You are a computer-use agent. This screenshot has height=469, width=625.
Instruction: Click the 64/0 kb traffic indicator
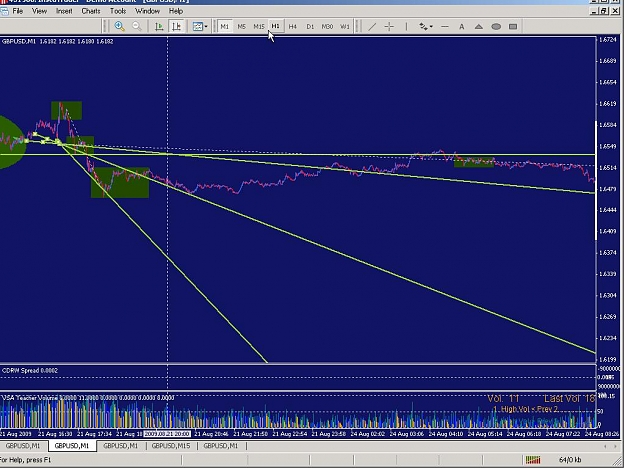pyautogui.click(x=570, y=460)
